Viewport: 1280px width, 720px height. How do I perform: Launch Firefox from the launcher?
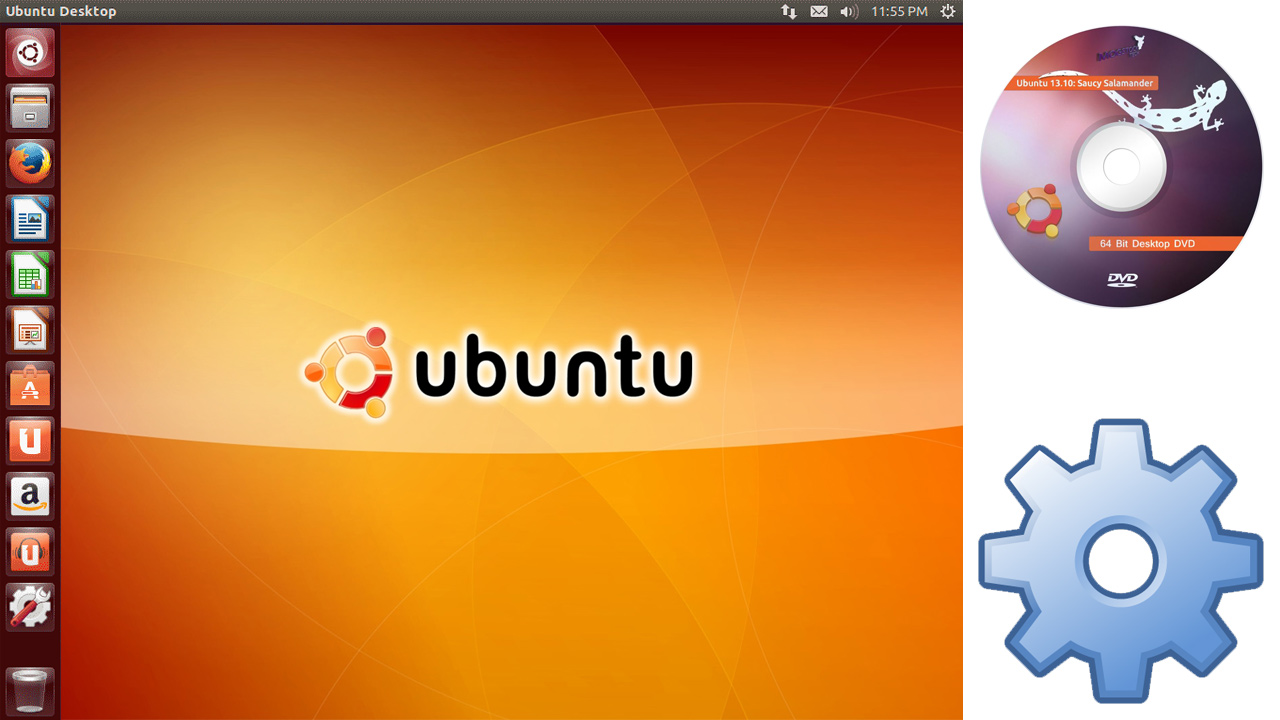(29, 163)
